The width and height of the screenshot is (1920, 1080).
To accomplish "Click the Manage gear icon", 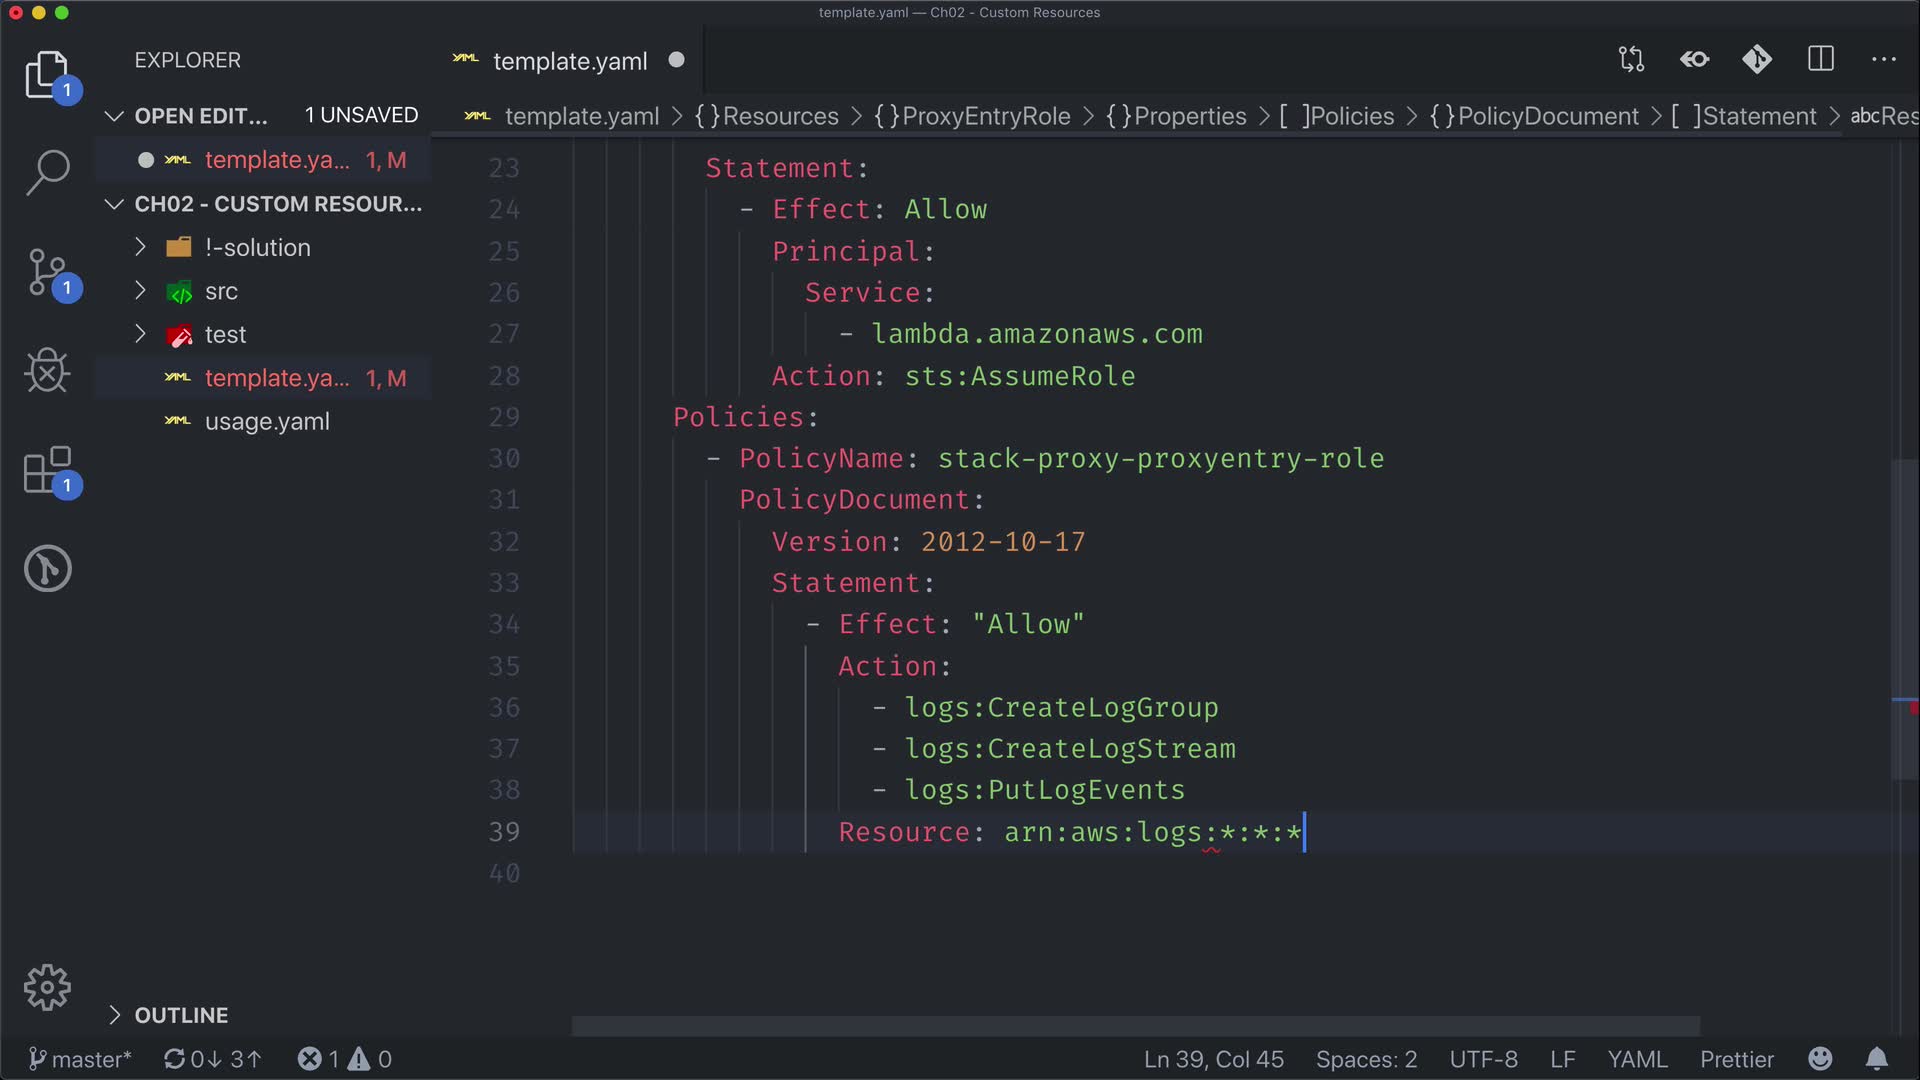I will pos(47,988).
